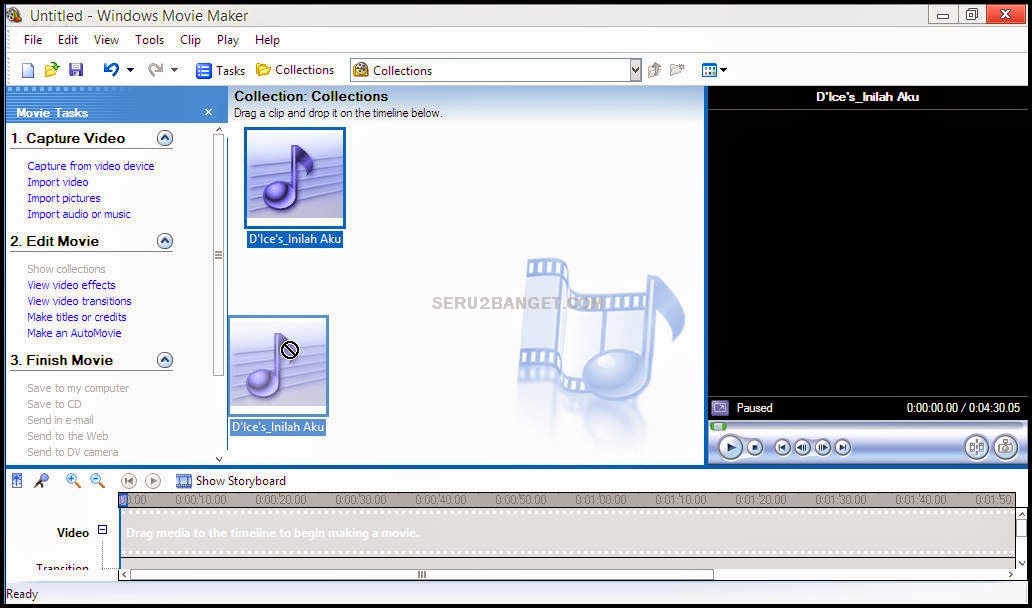Click the task pane scroll up arrow
The width and height of the screenshot is (1032, 608).
pos(219,130)
